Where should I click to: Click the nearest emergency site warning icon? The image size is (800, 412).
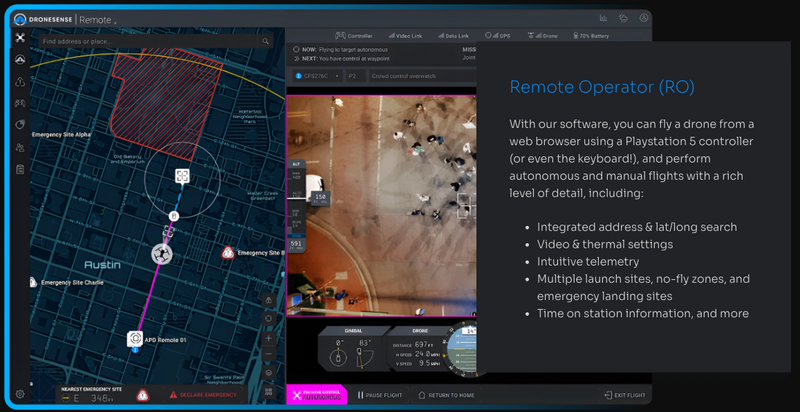(x=143, y=395)
